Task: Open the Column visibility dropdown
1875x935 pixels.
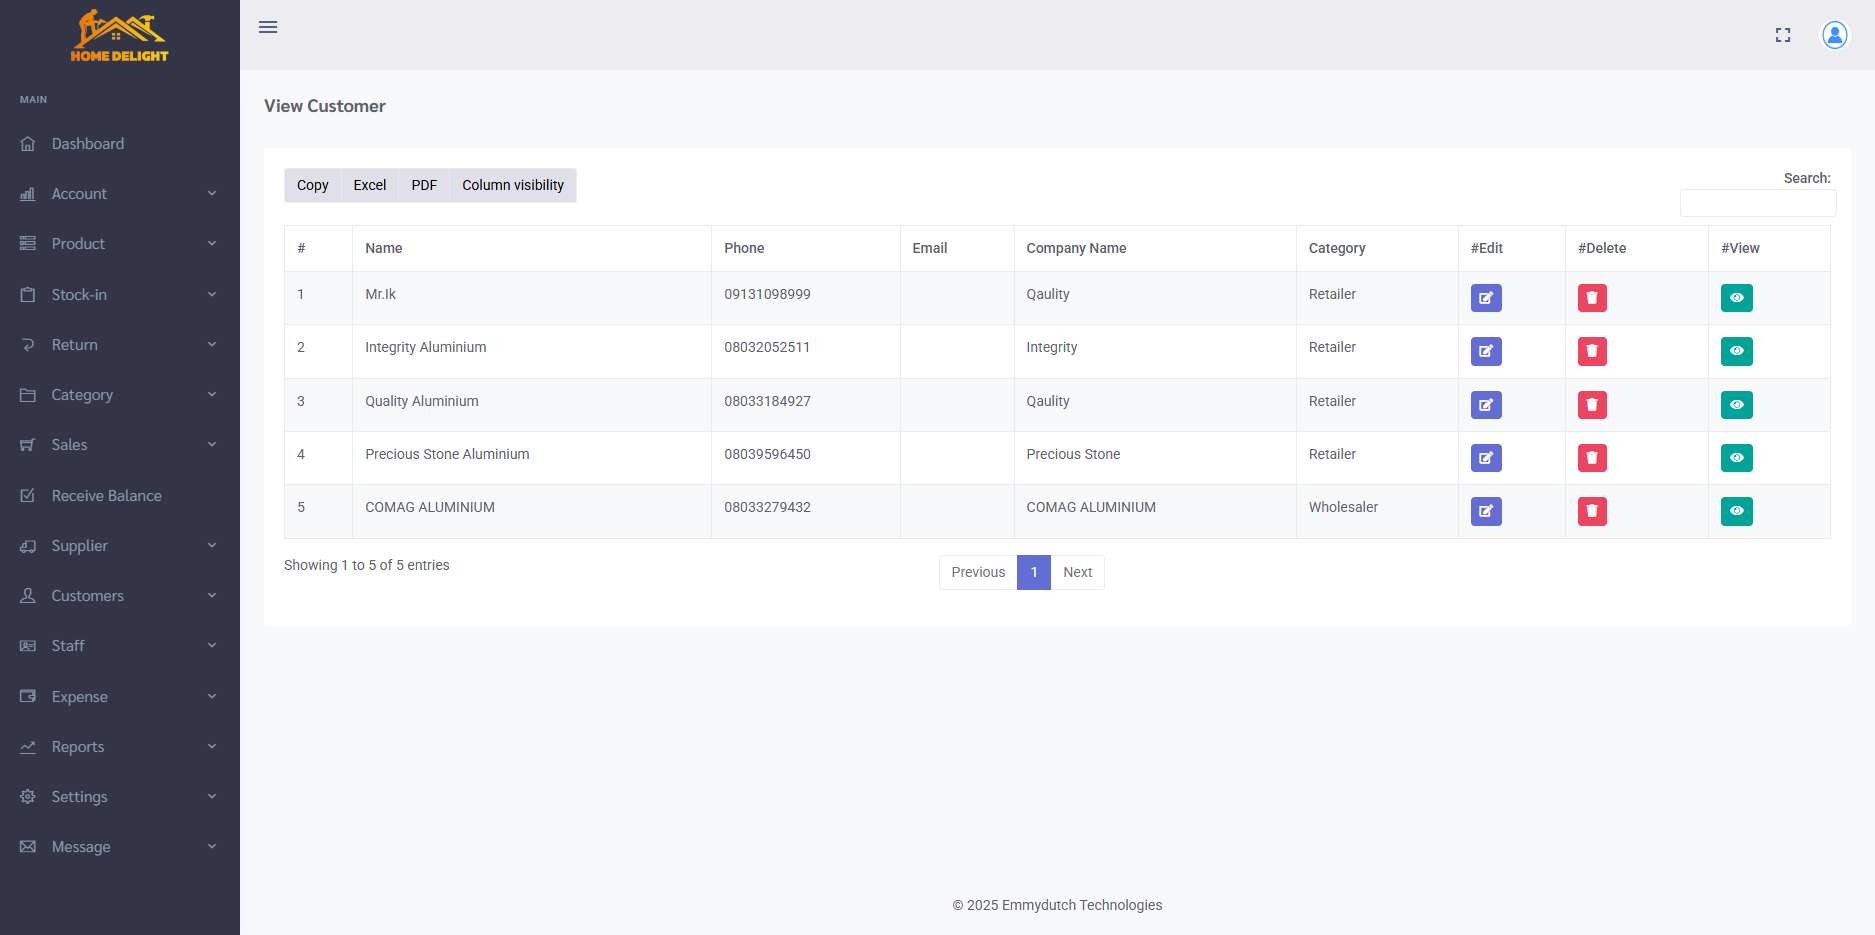Action: tap(513, 185)
